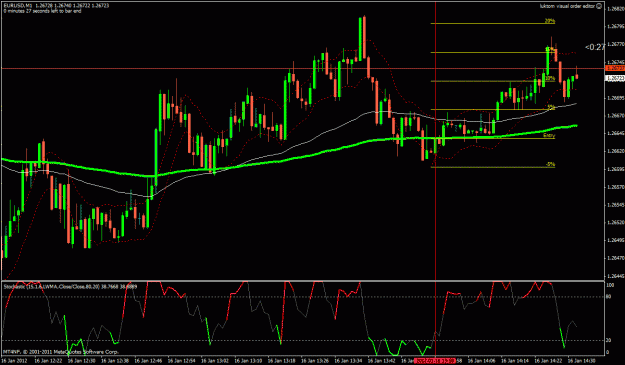Click the 80 level label on stochastic scale
Screen dimensions: 625x365
[609, 297]
